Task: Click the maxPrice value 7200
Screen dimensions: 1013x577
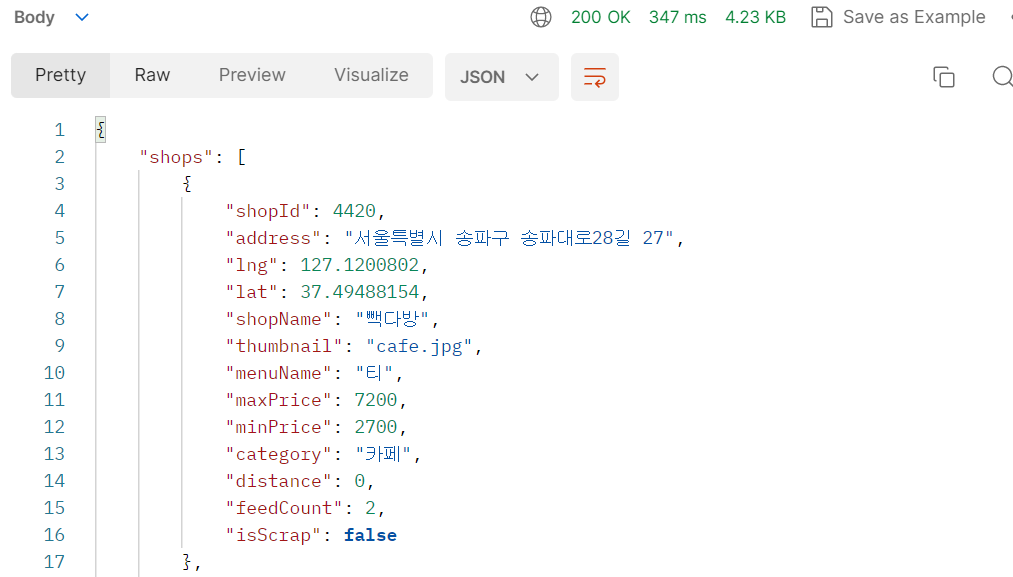Action: tap(375, 401)
